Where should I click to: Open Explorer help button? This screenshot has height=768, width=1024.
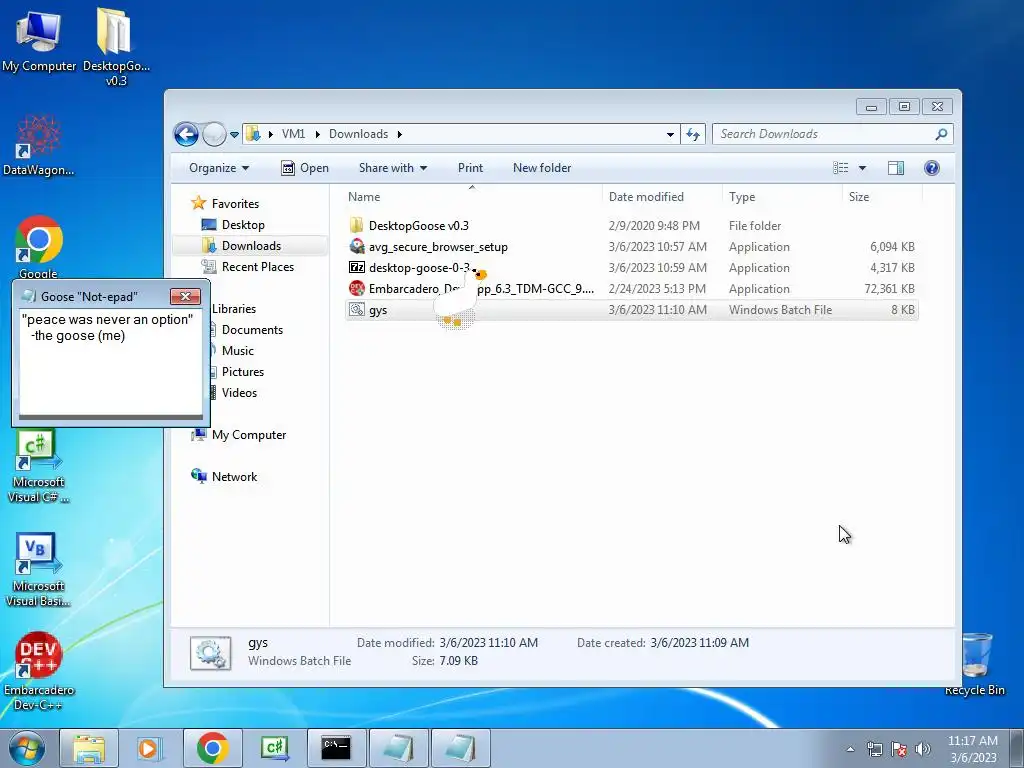[932, 168]
